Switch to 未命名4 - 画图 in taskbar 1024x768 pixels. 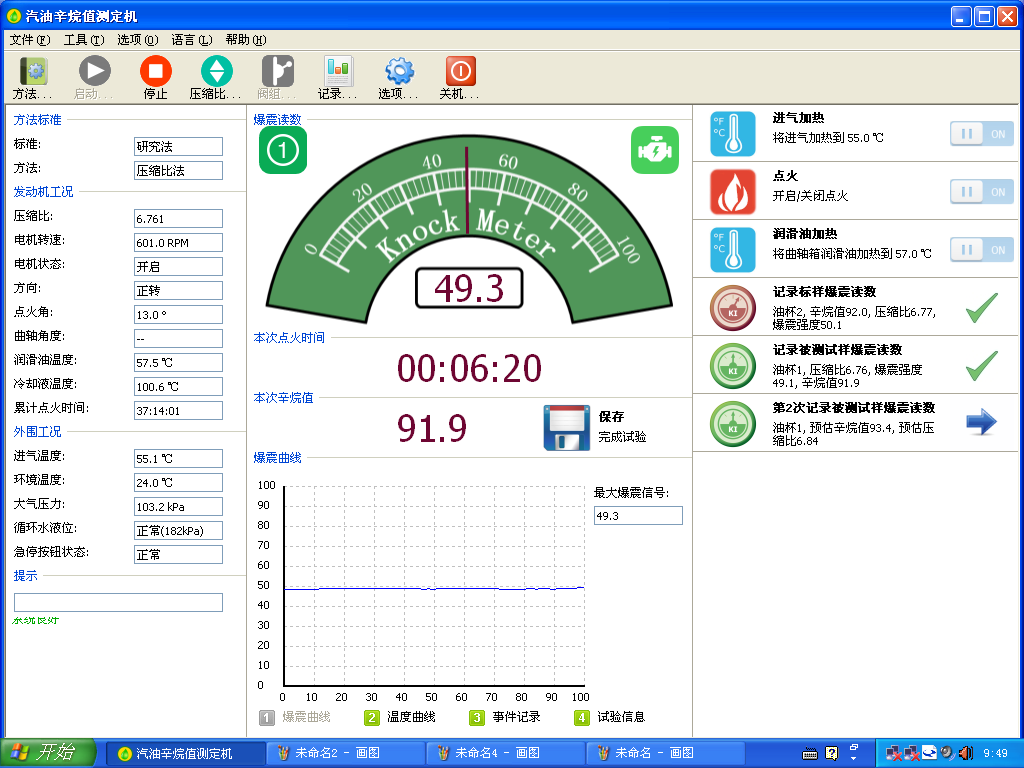click(x=505, y=753)
